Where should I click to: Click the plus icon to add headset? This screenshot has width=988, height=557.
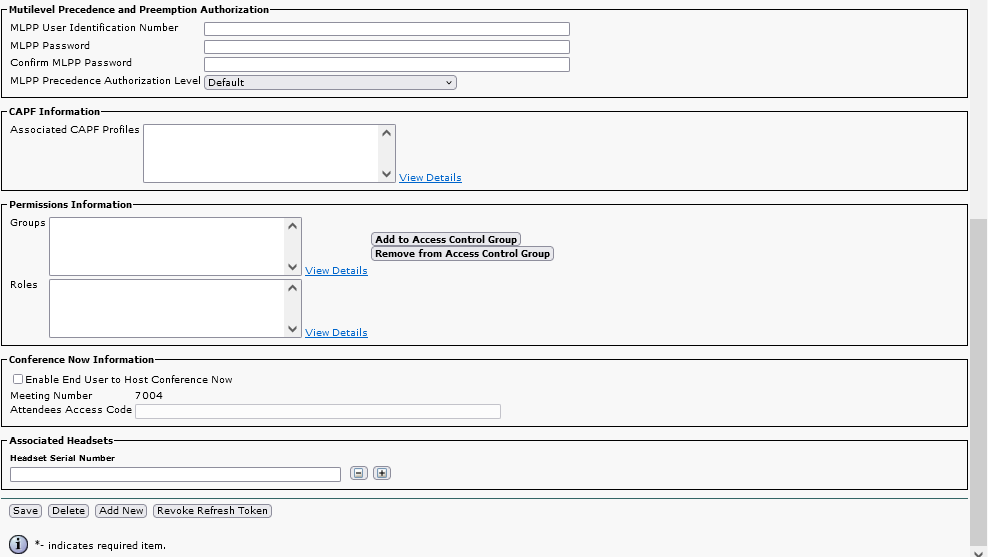click(x=381, y=473)
